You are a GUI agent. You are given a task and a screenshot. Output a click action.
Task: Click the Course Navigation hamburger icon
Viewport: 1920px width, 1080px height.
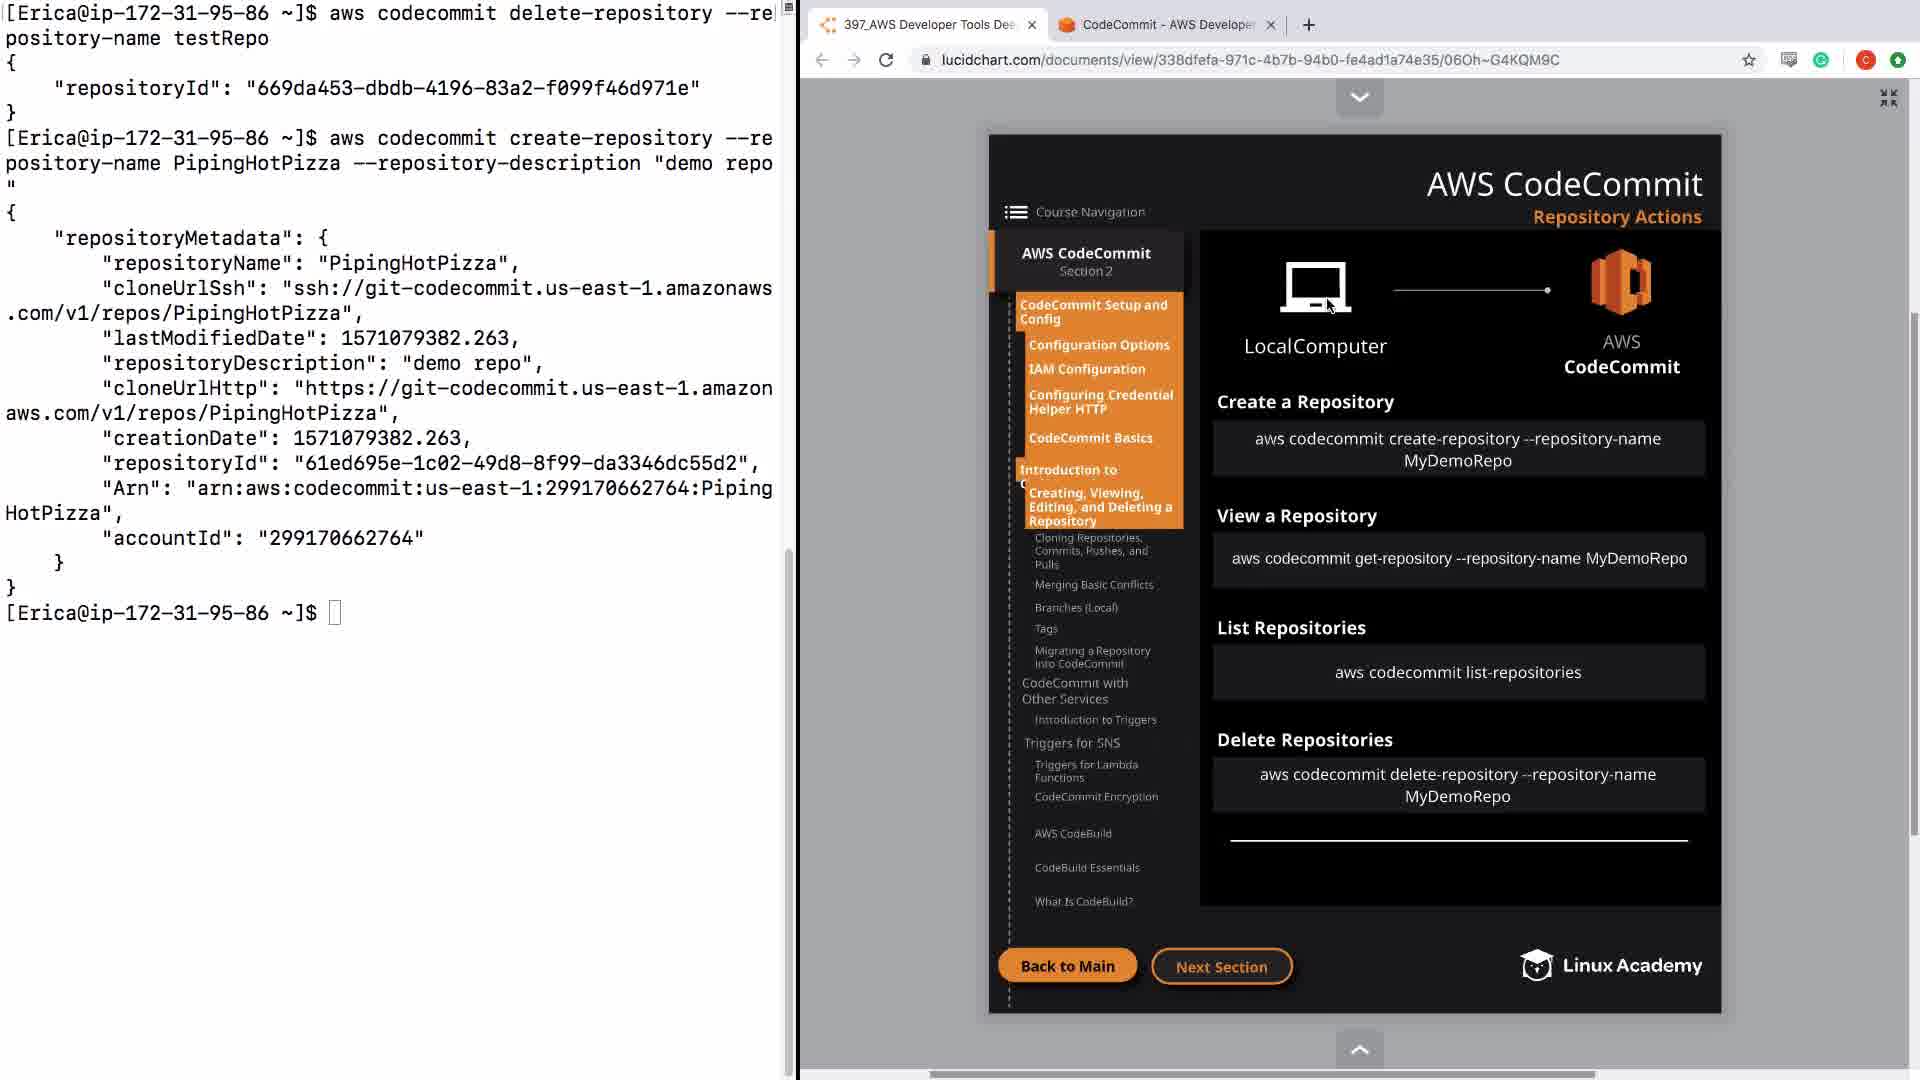pyautogui.click(x=1016, y=212)
